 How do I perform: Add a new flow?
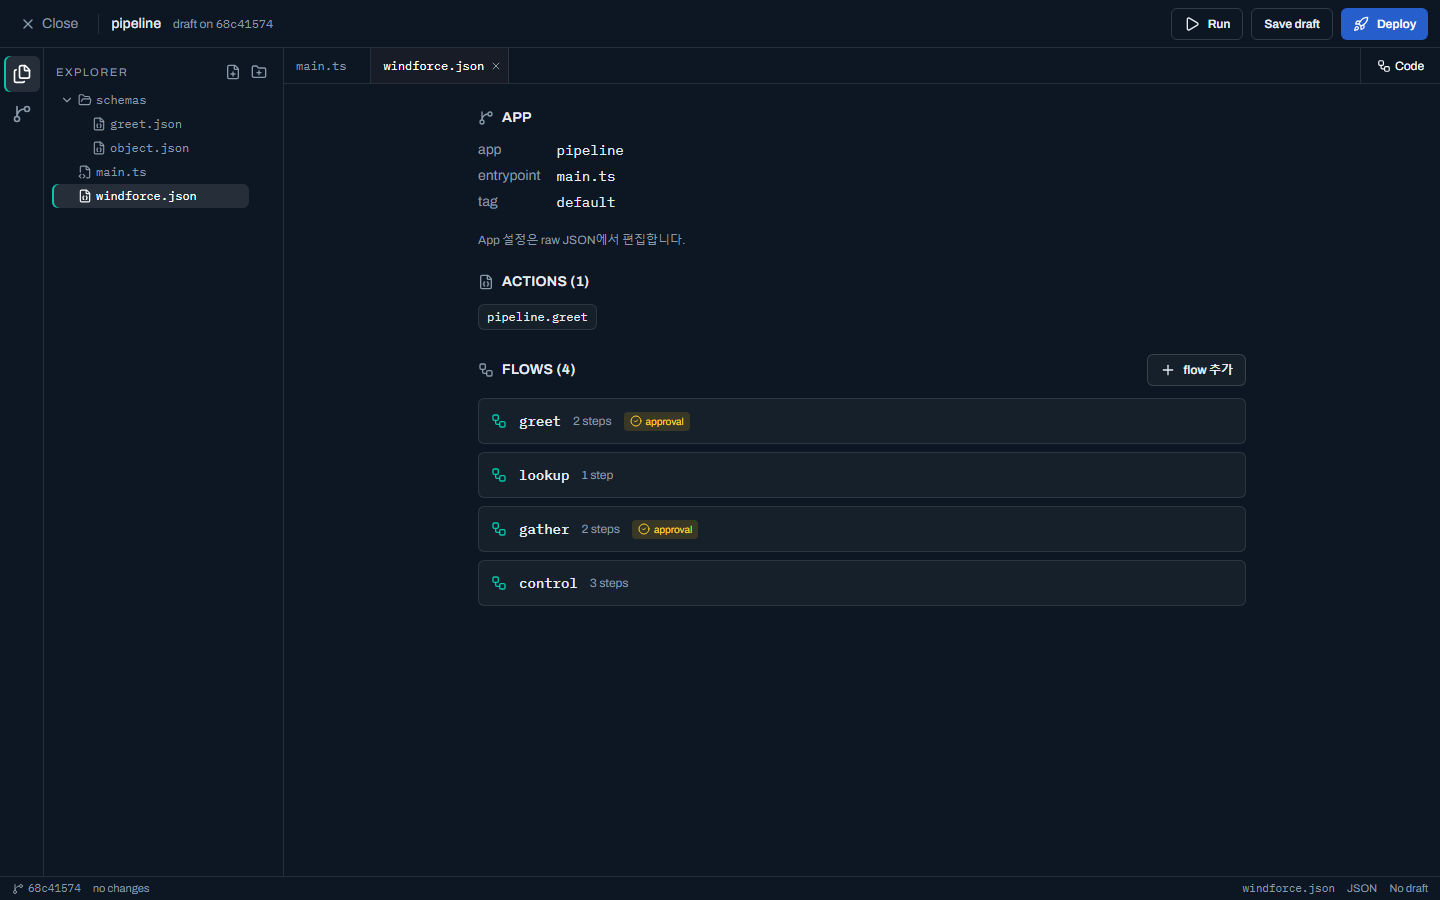pos(1196,370)
